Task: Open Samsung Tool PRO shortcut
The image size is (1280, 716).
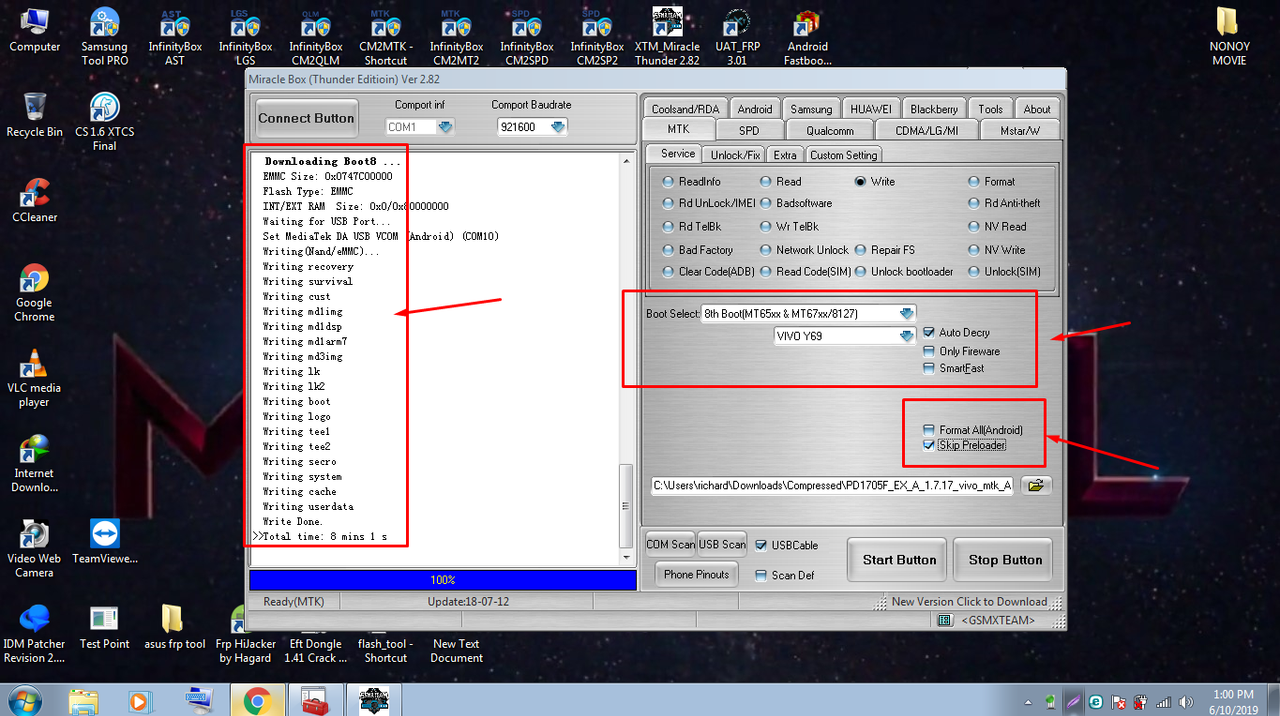Action: click(x=104, y=36)
